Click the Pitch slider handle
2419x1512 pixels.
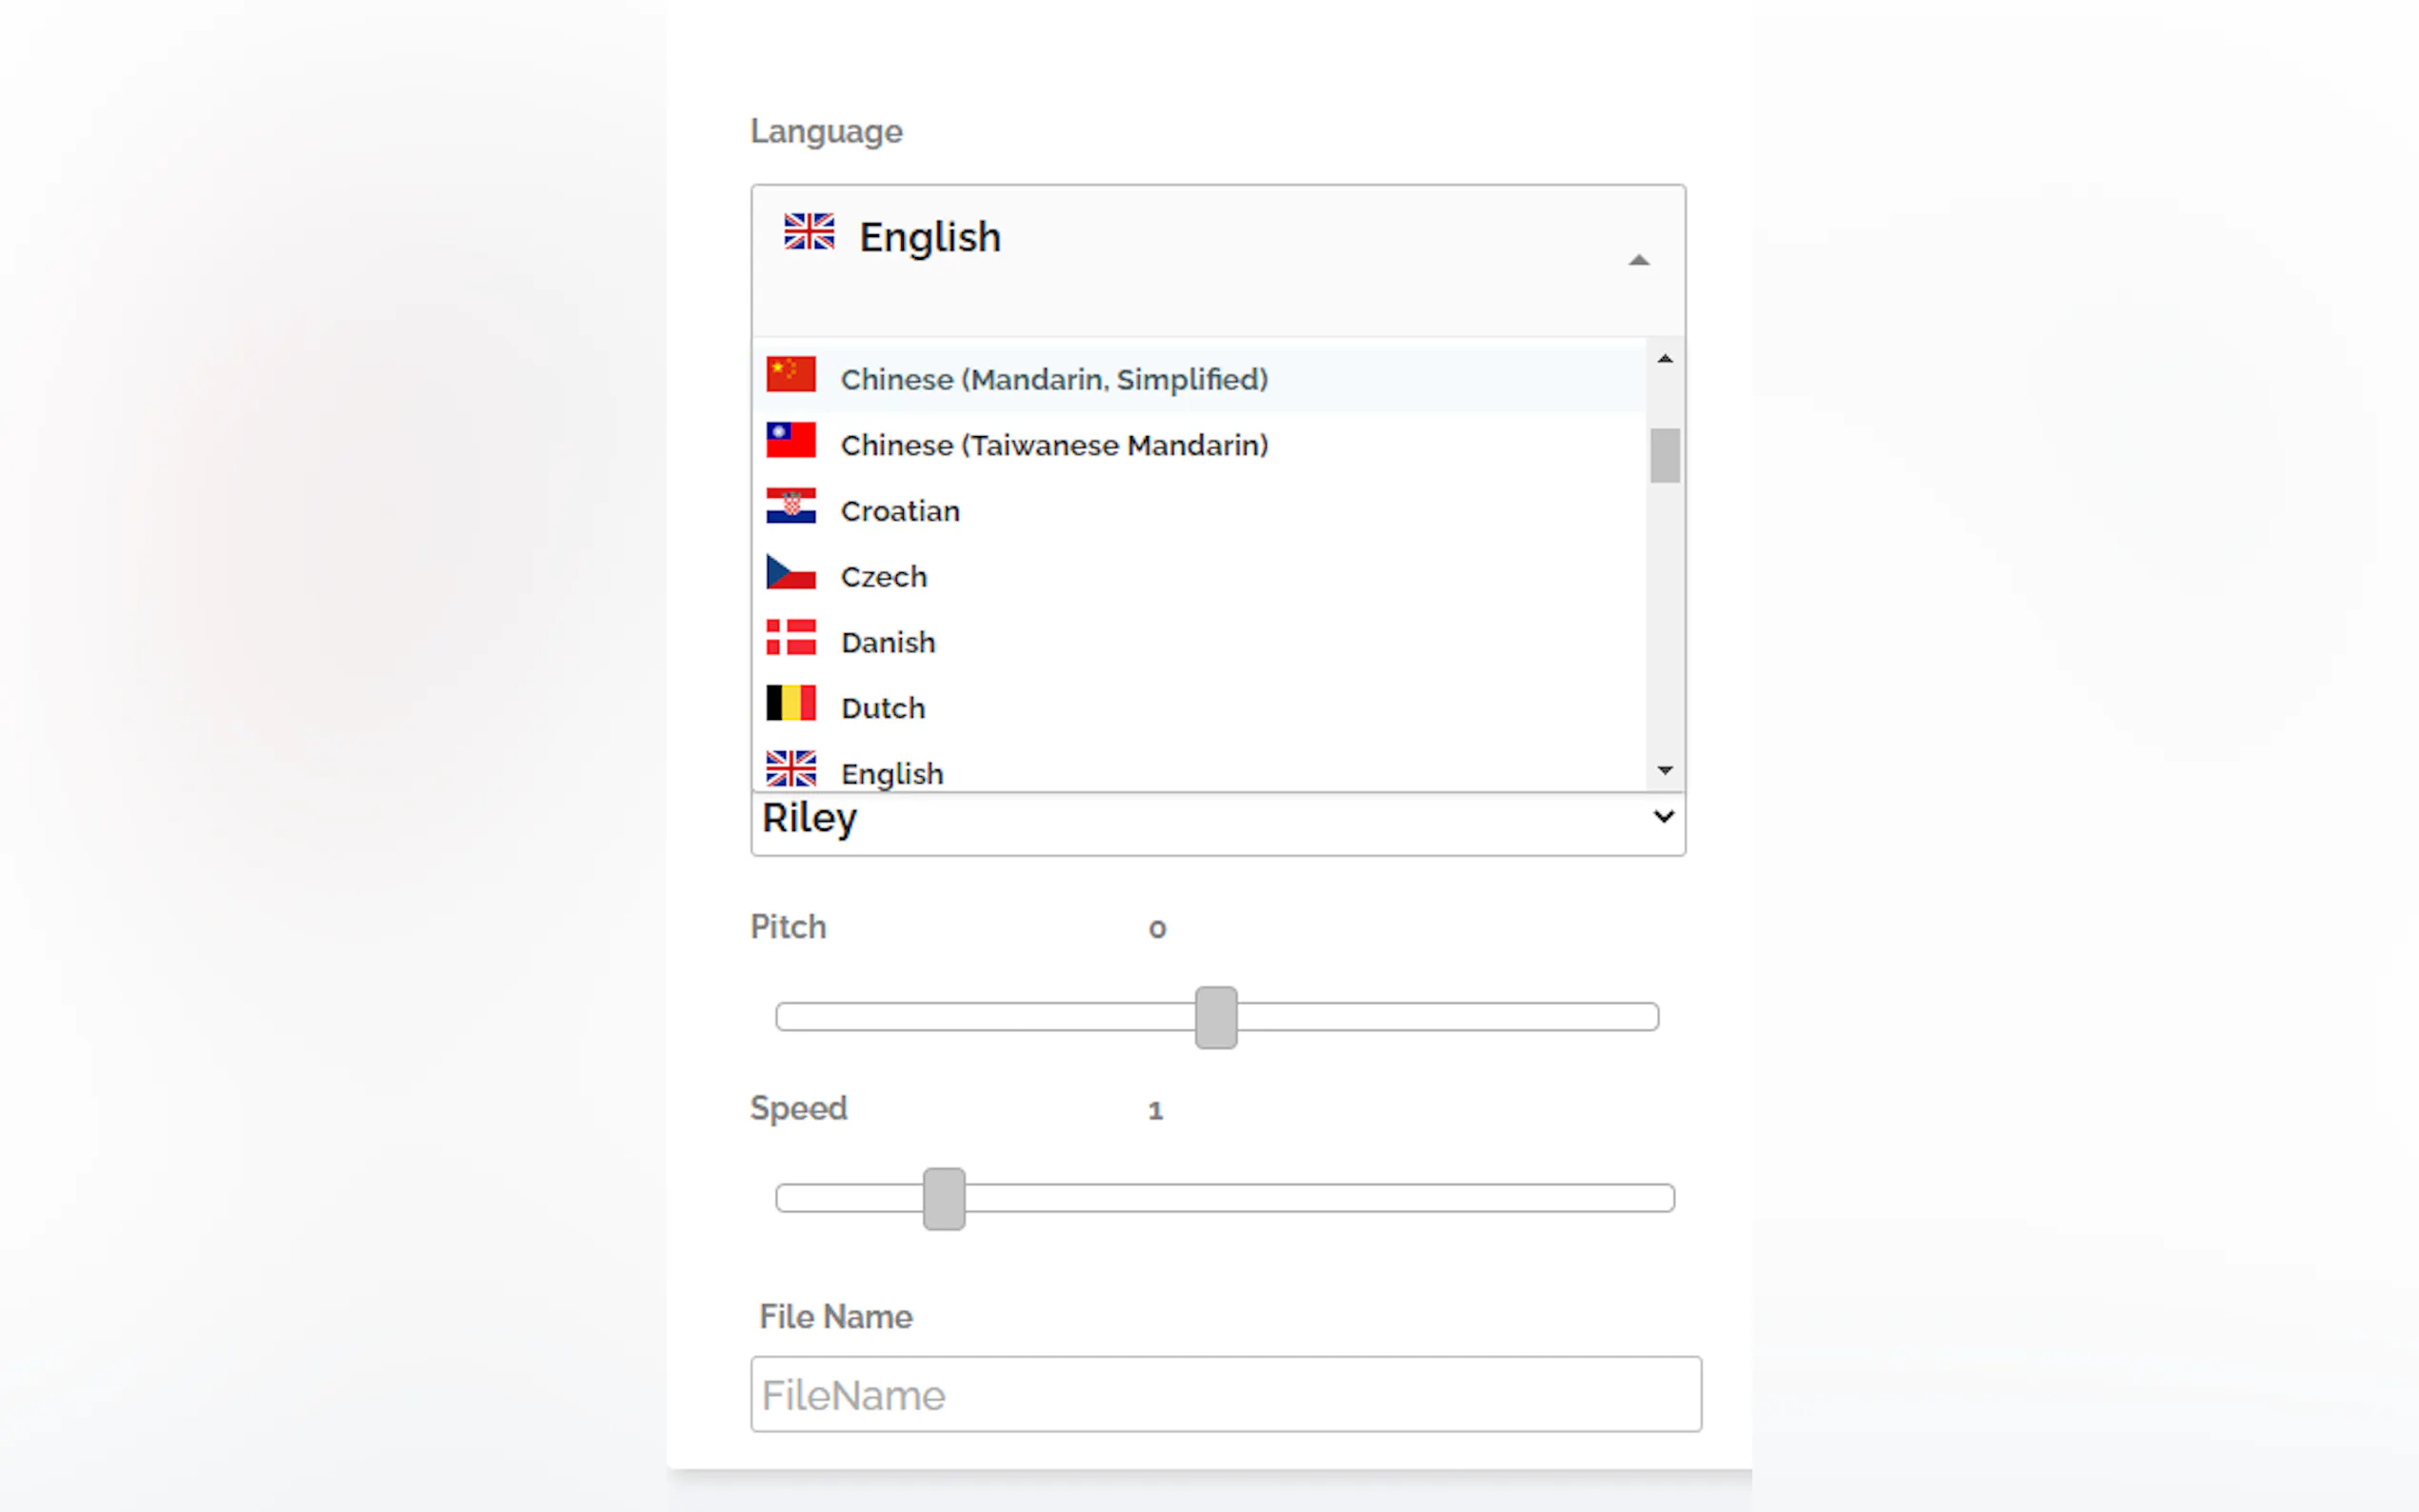[x=1215, y=1017]
